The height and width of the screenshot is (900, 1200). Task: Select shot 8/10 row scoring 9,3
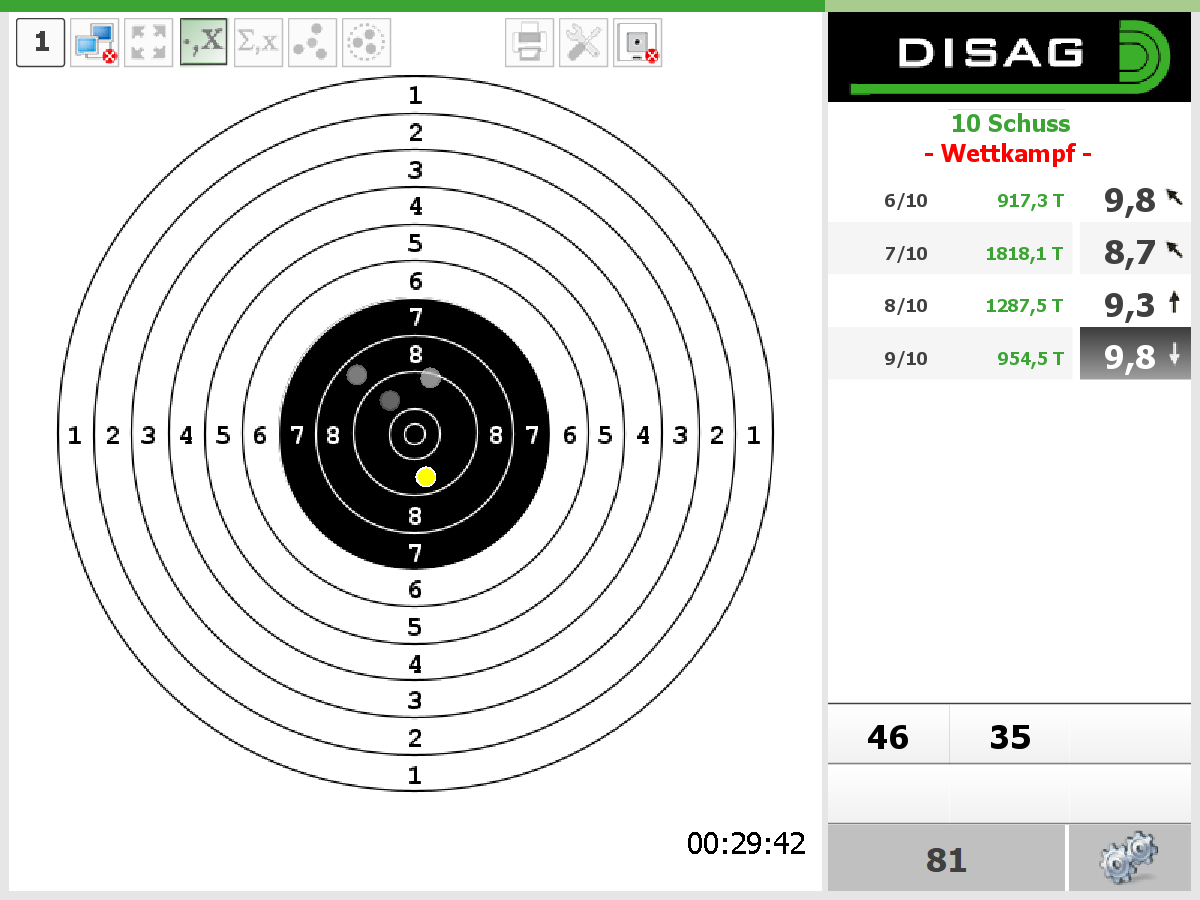point(1009,305)
